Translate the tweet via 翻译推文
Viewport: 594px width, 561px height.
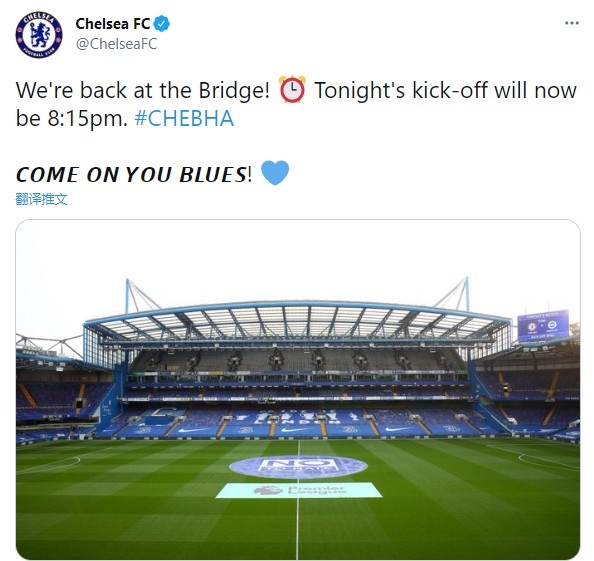coord(41,198)
